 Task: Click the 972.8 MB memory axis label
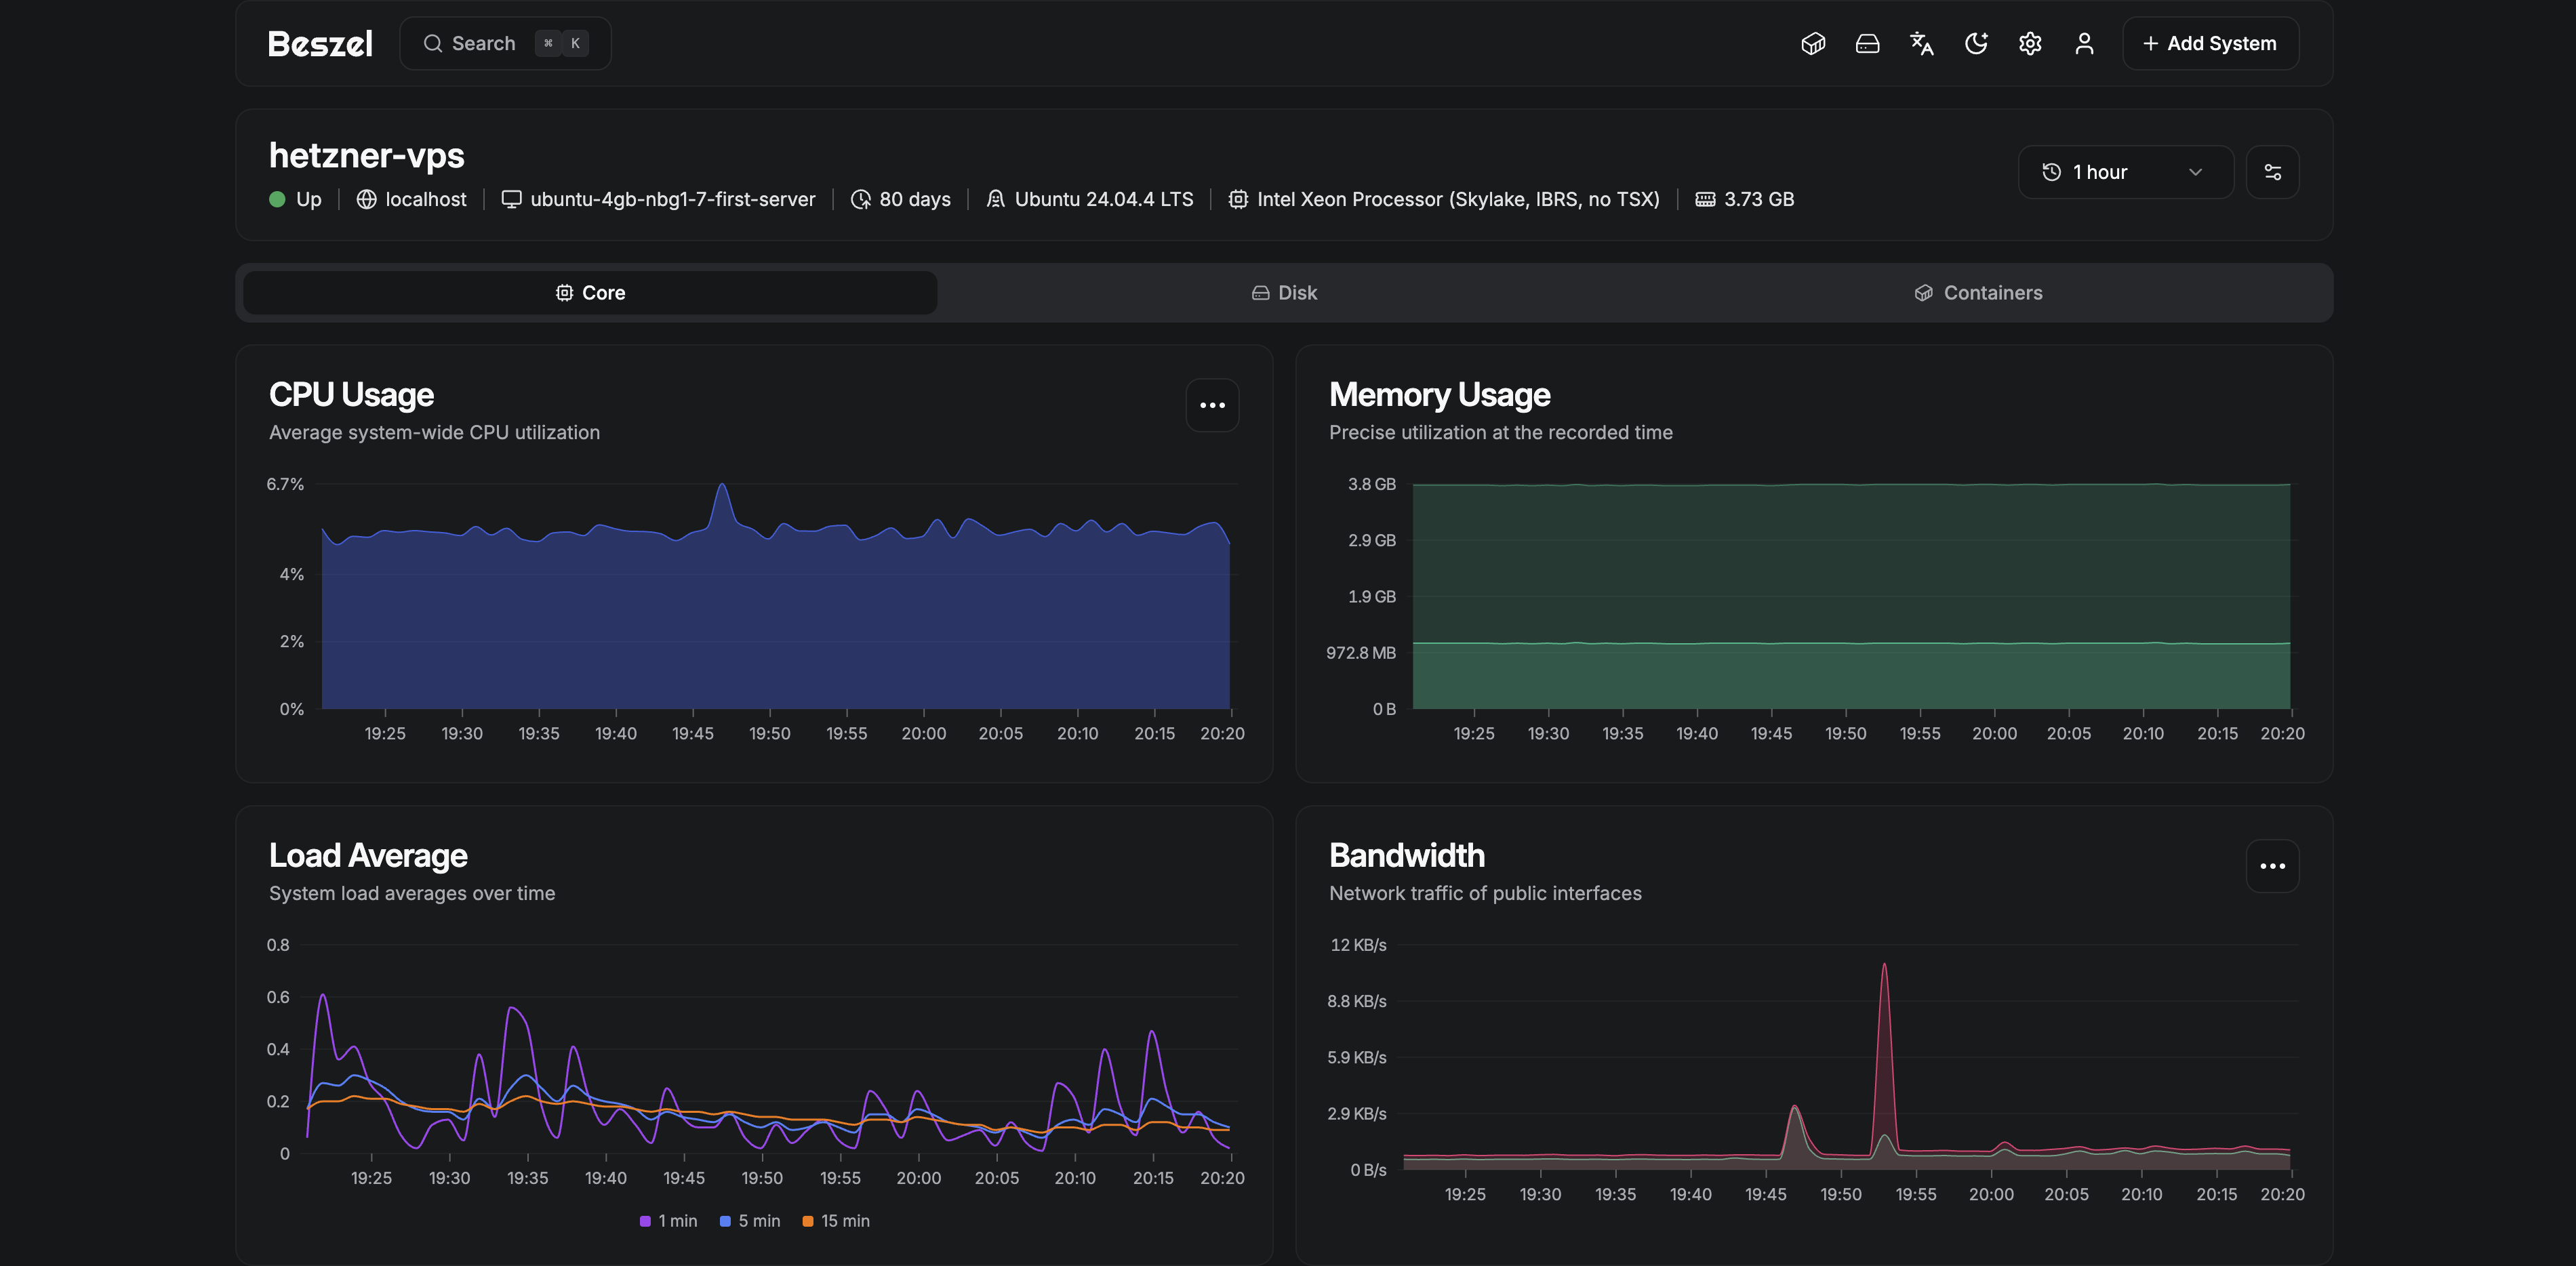click(1361, 653)
